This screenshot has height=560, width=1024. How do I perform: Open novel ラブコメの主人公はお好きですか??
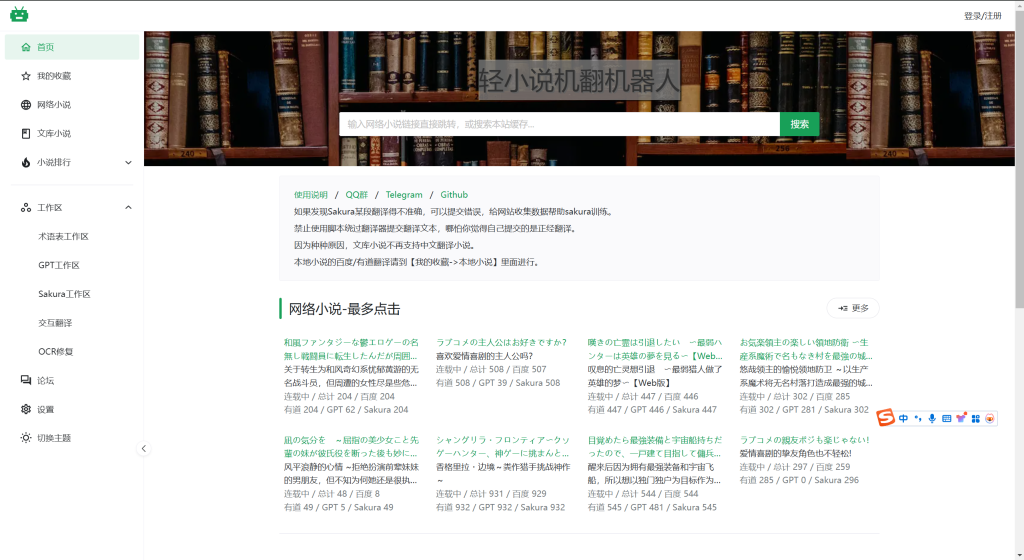(x=502, y=342)
